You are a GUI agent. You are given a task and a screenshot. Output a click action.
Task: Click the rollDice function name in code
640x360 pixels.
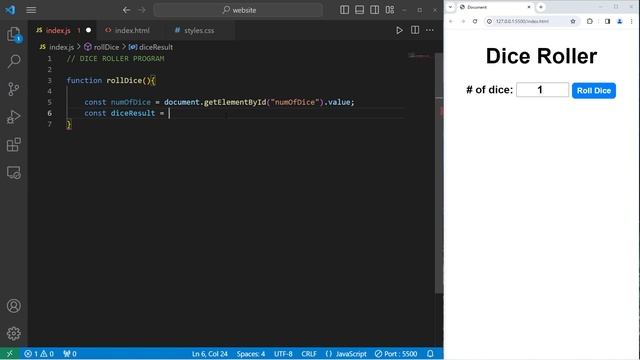click(124, 80)
